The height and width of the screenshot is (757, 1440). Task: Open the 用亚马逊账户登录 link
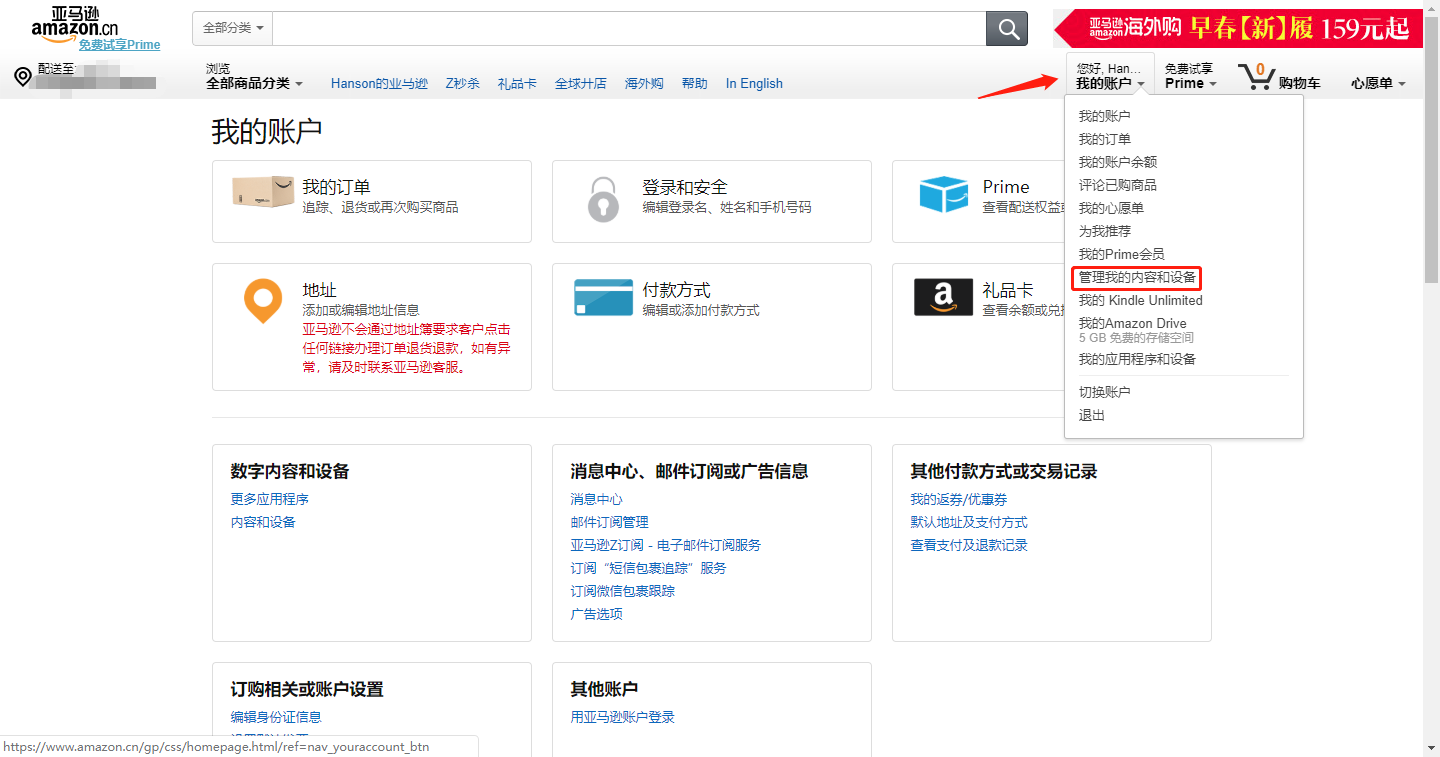click(623, 717)
